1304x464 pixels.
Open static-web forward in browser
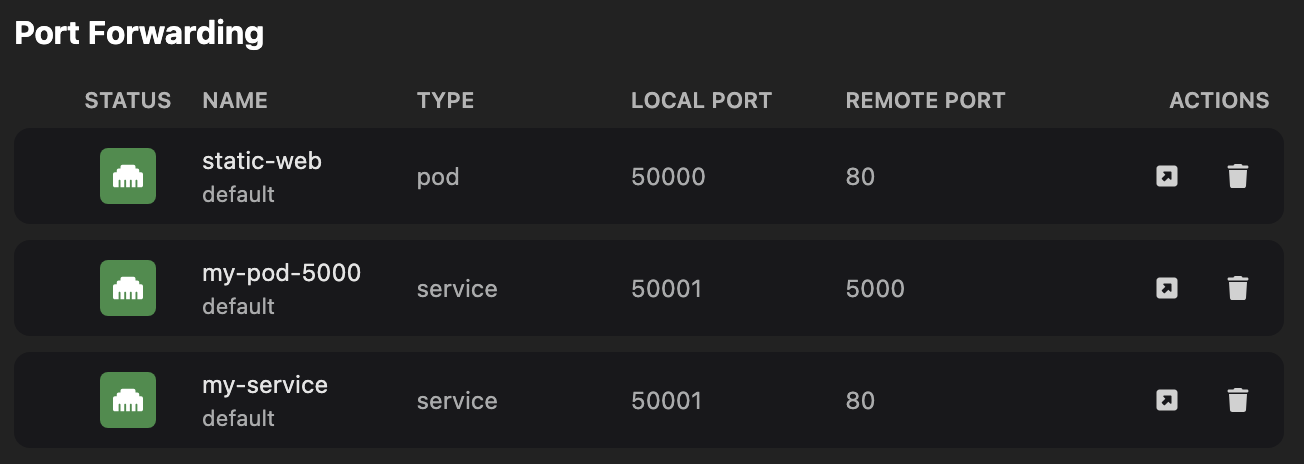click(x=1166, y=177)
